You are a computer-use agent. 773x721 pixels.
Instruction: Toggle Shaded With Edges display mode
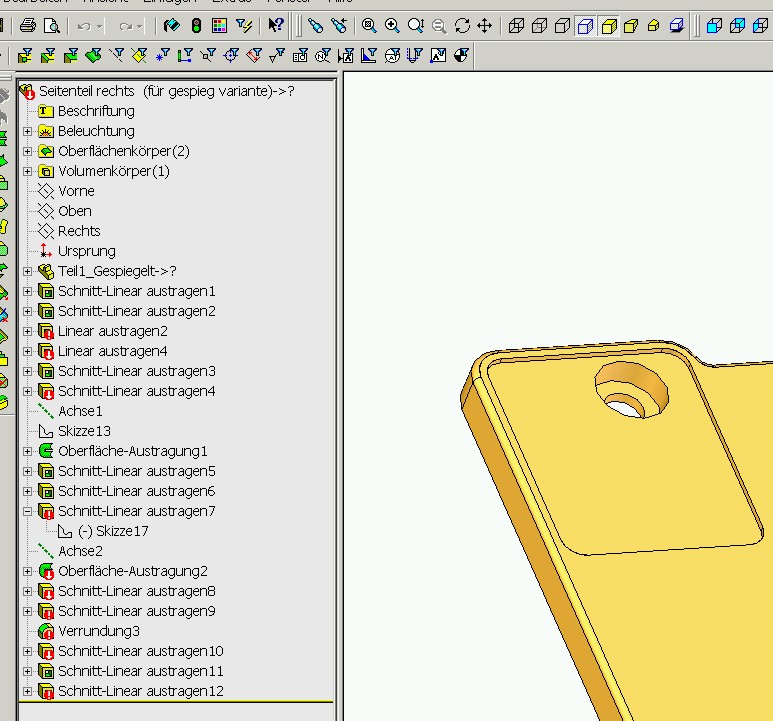click(609, 26)
